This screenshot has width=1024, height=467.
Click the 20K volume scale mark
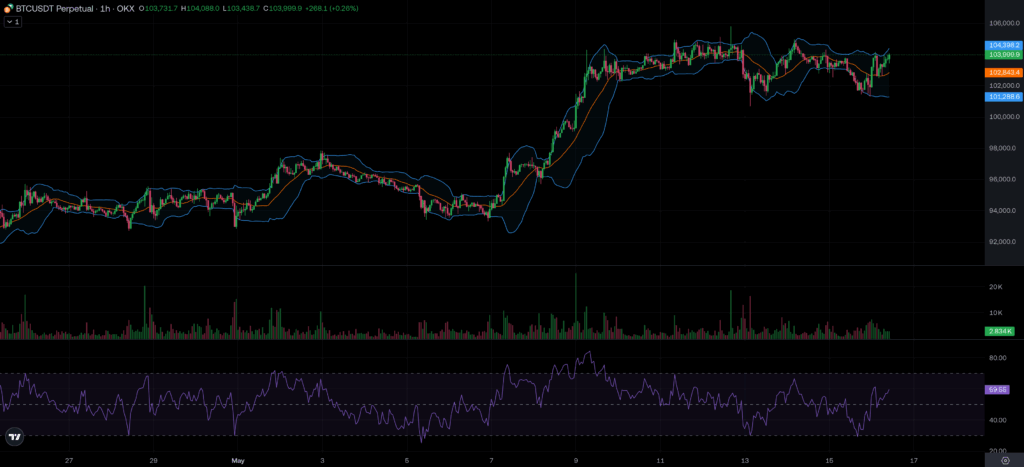point(996,287)
